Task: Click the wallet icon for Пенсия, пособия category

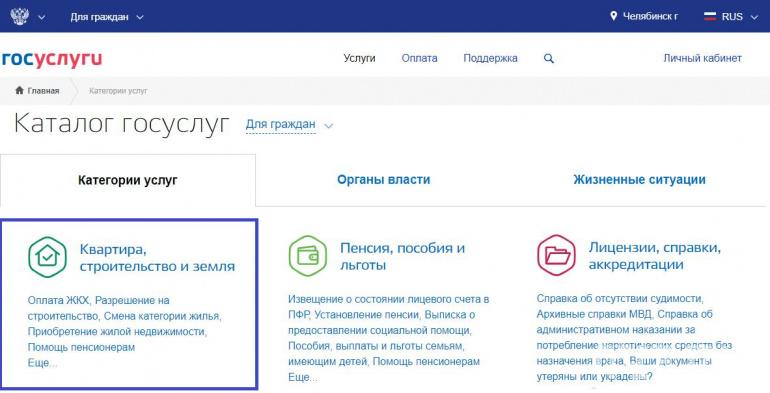Action: point(308,256)
